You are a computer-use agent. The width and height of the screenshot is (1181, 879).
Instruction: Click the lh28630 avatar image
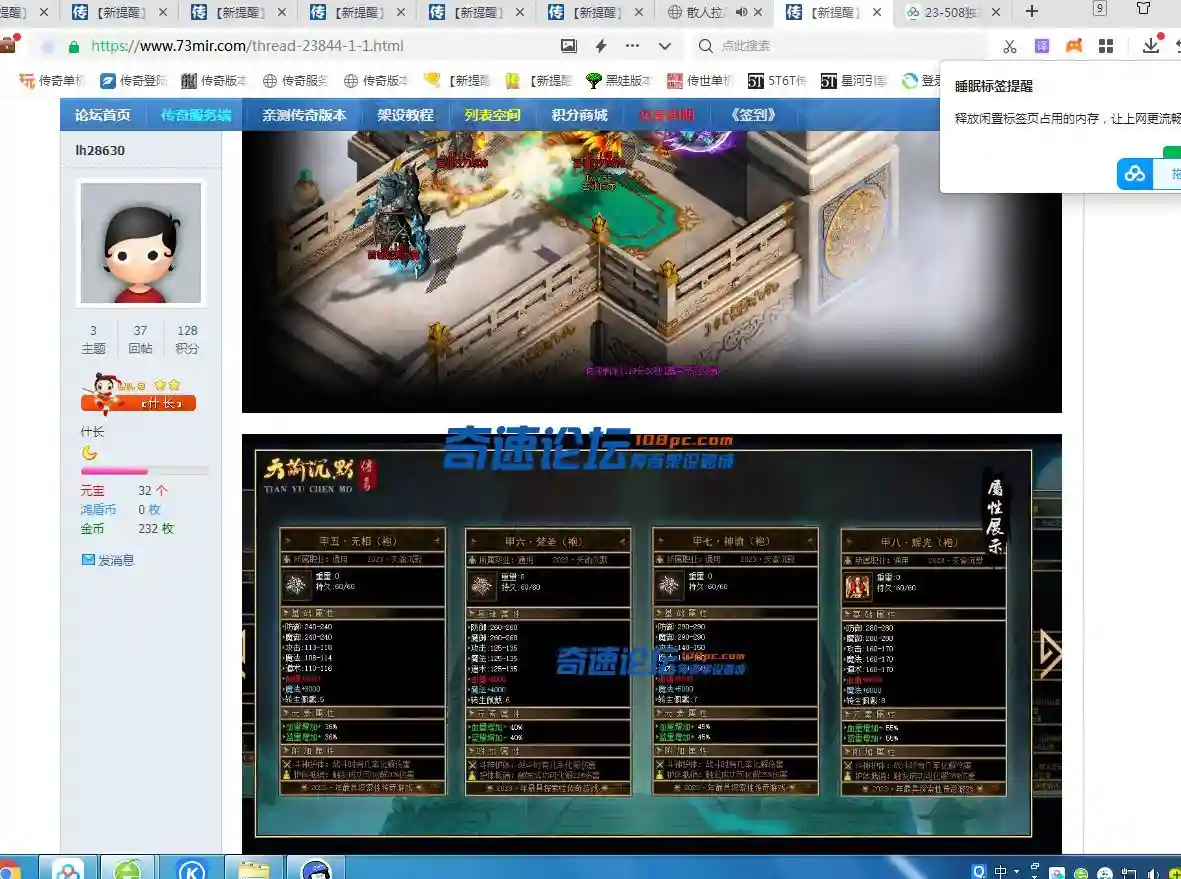point(141,243)
